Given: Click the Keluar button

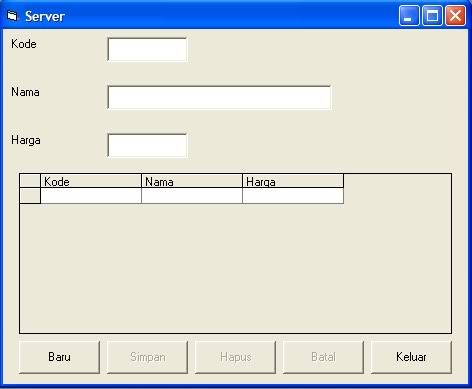Looking at the screenshot, I should coord(411,357).
